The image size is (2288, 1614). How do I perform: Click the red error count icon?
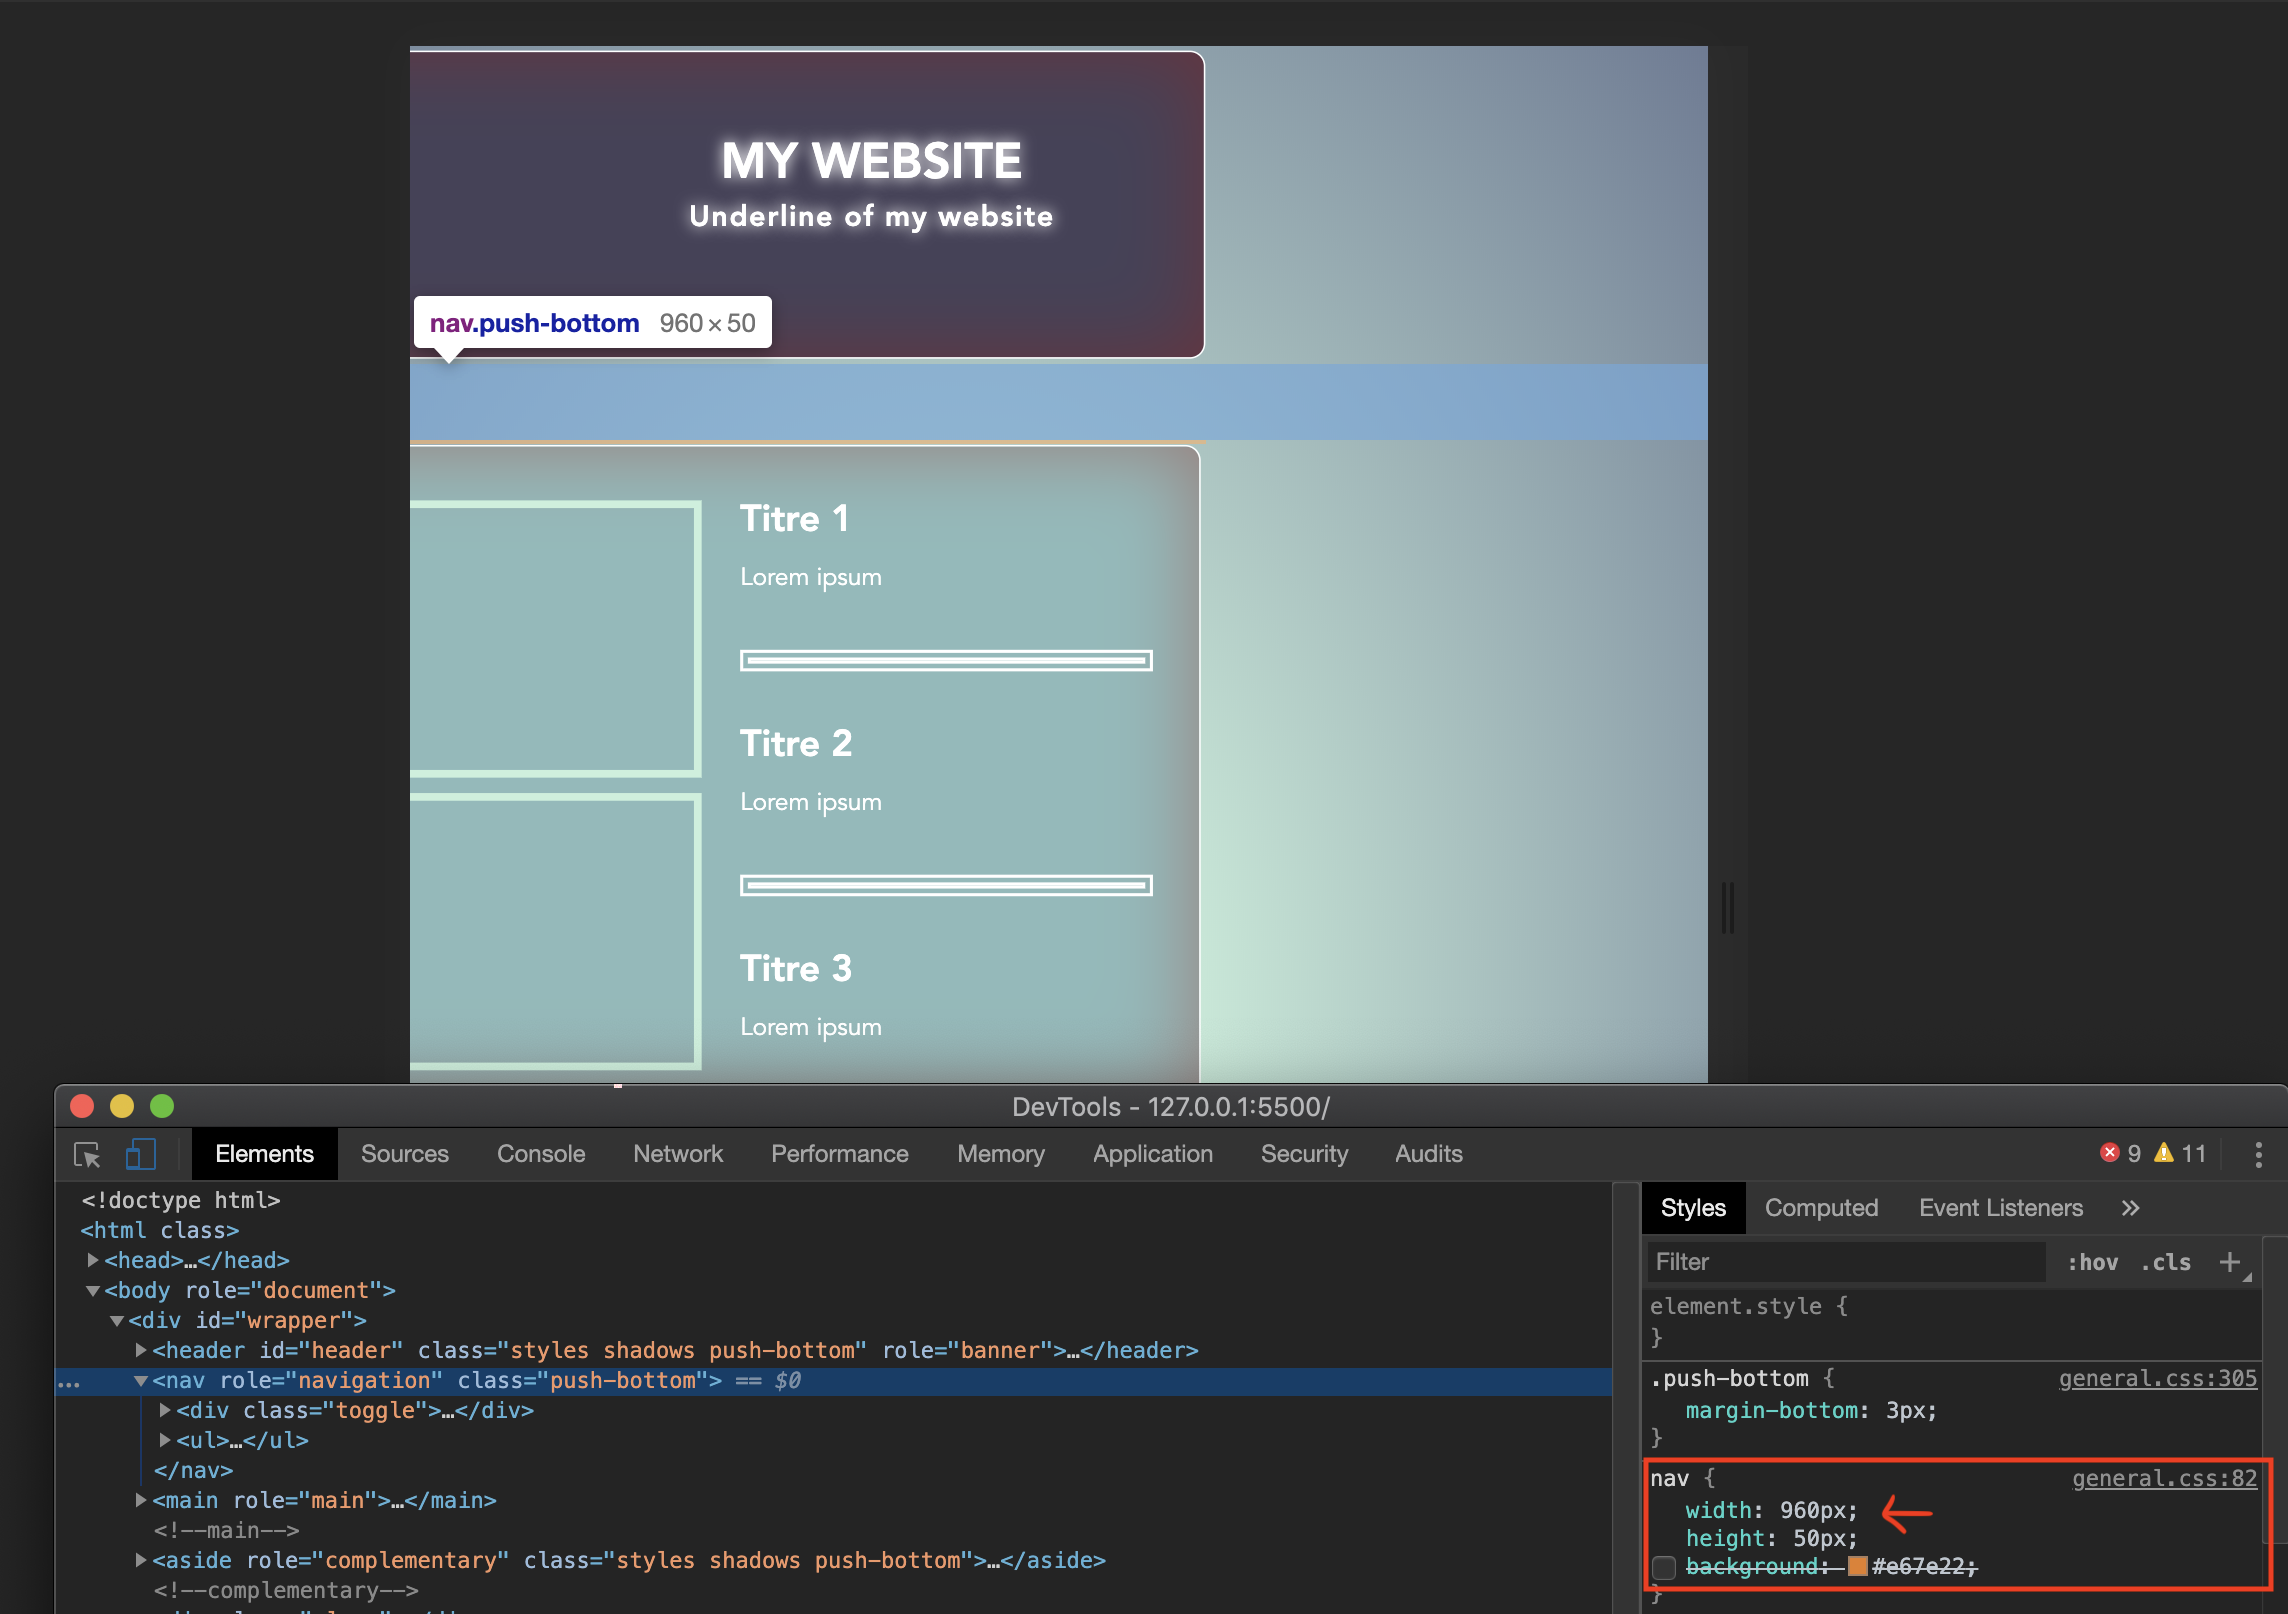[2109, 1153]
